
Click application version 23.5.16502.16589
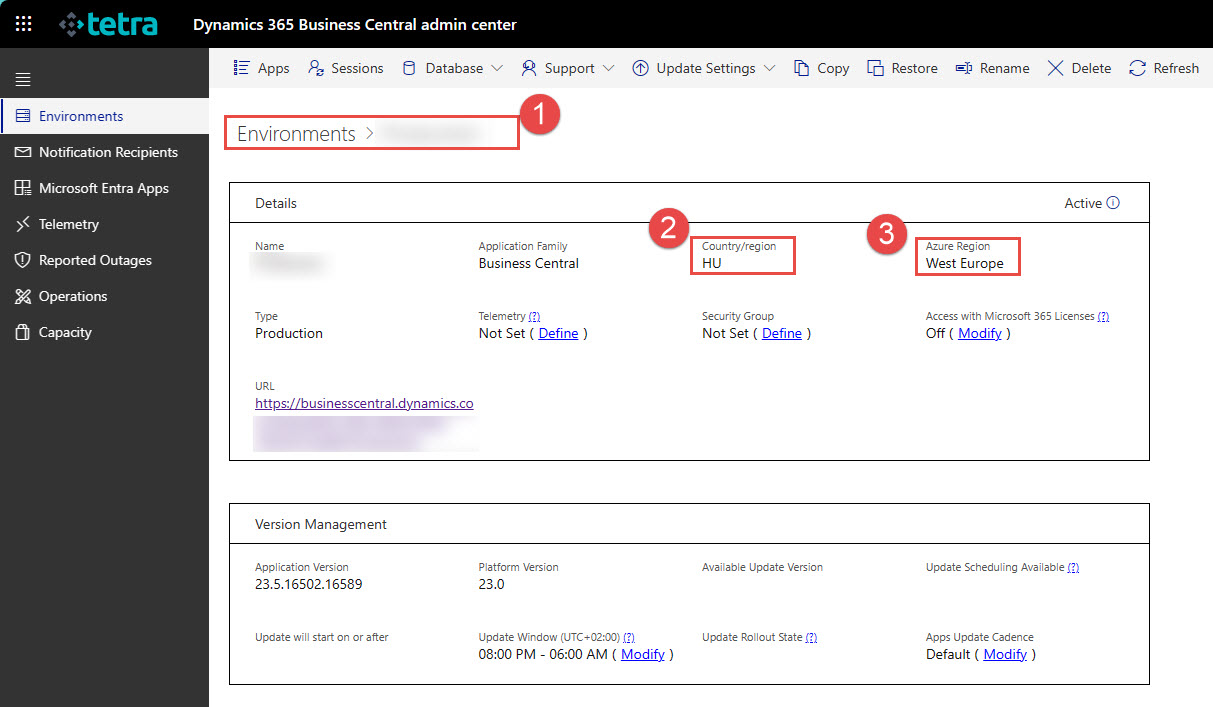pos(309,584)
